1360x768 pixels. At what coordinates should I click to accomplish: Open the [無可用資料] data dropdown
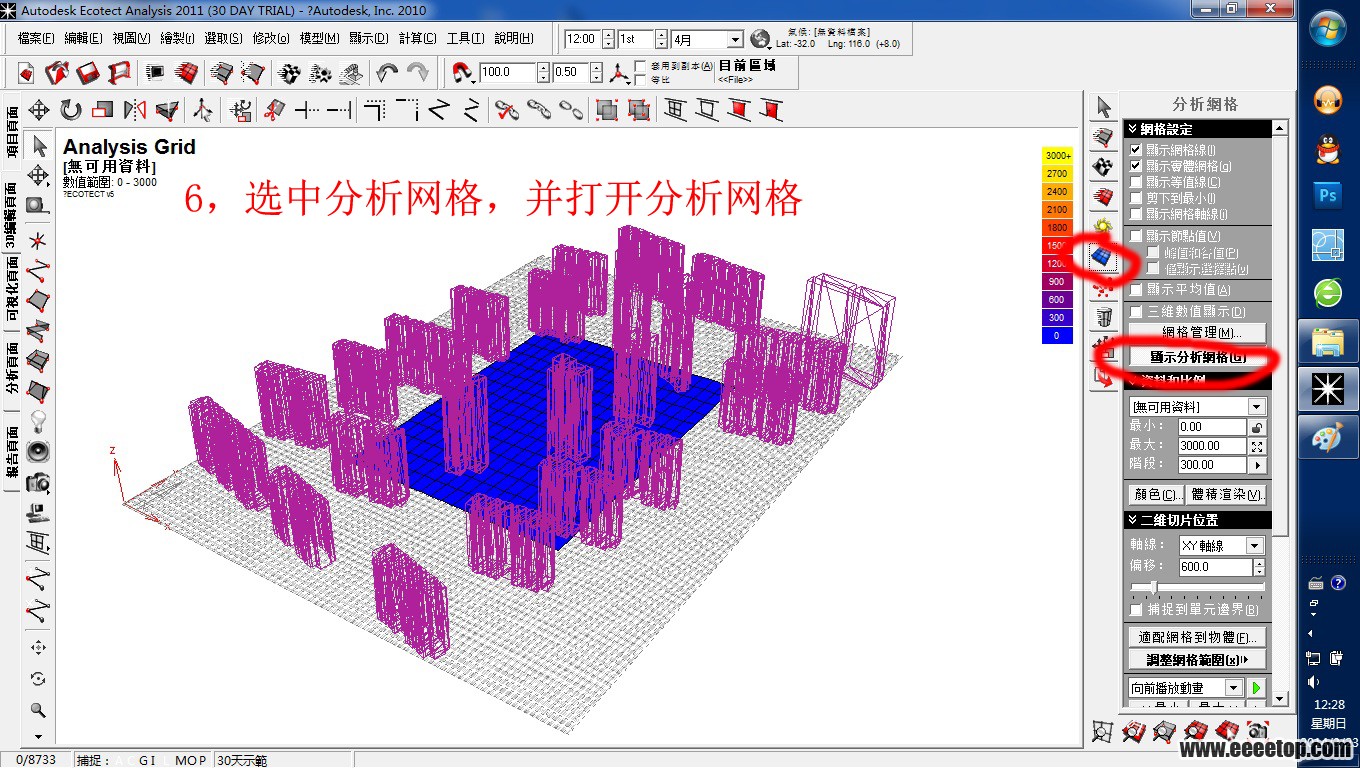point(1257,407)
